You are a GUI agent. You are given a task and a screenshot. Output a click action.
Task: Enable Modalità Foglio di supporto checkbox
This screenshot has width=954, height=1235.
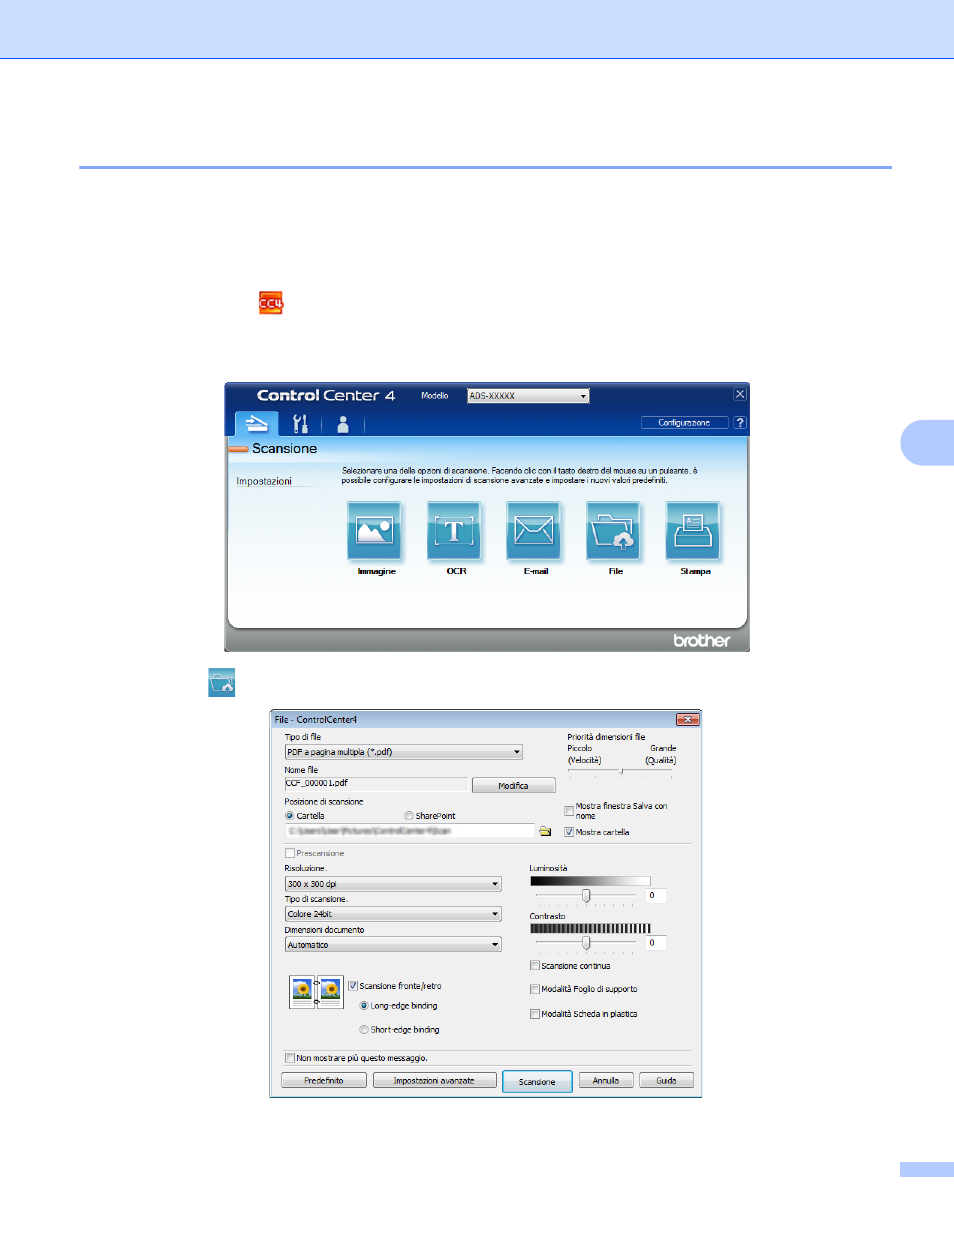(535, 989)
